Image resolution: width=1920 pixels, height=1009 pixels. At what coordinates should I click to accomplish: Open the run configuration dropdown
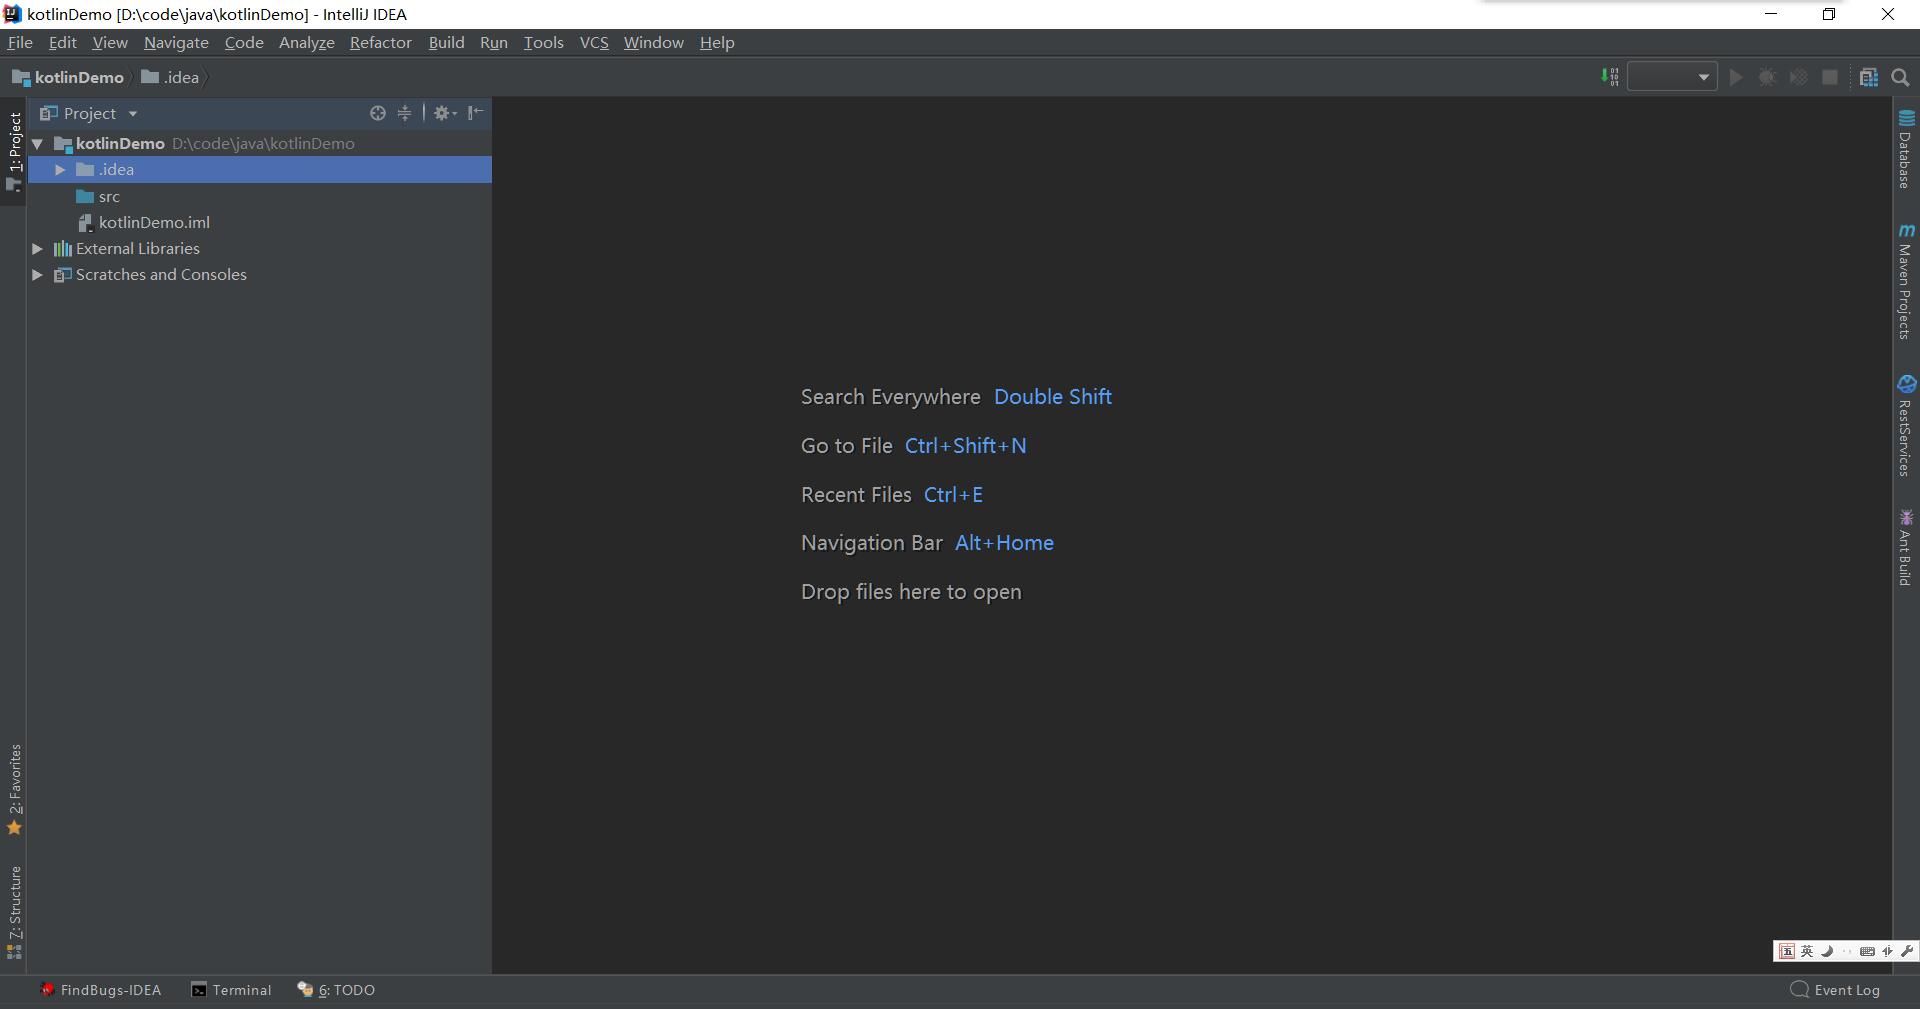1672,77
